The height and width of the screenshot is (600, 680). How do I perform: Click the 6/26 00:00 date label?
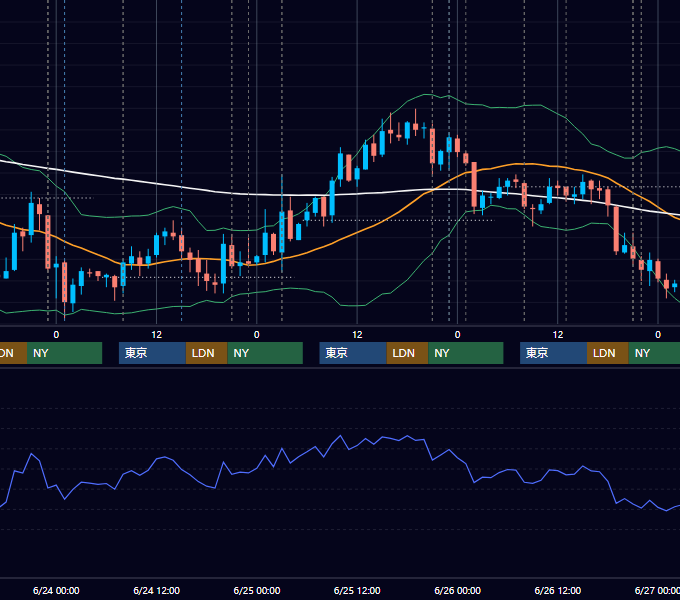click(458, 590)
